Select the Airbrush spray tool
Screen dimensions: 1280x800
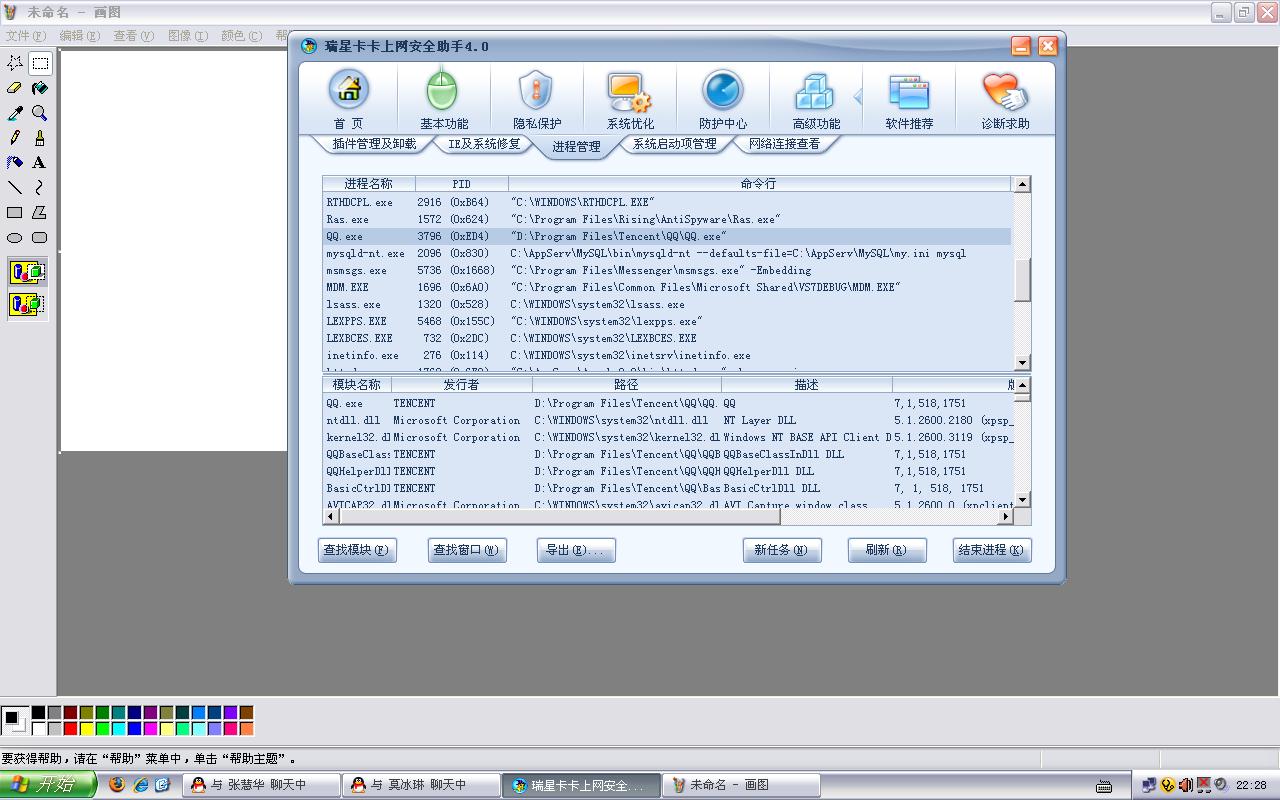[15, 163]
